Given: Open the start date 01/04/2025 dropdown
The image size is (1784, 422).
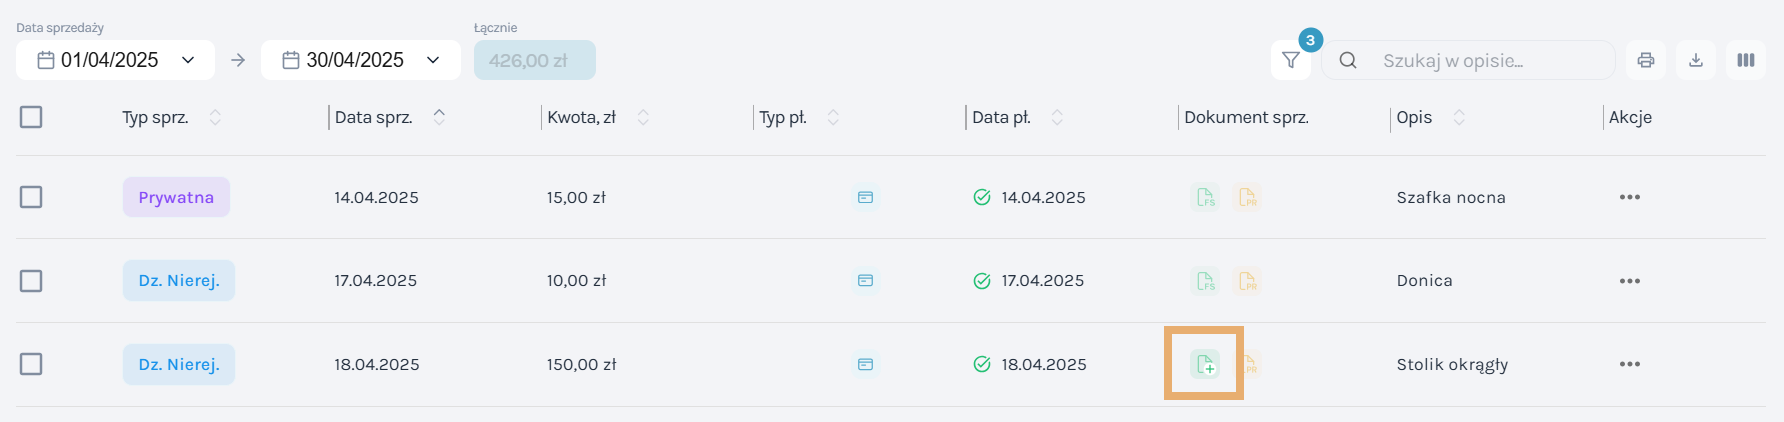Looking at the screenshot, I should pos(115,60).
